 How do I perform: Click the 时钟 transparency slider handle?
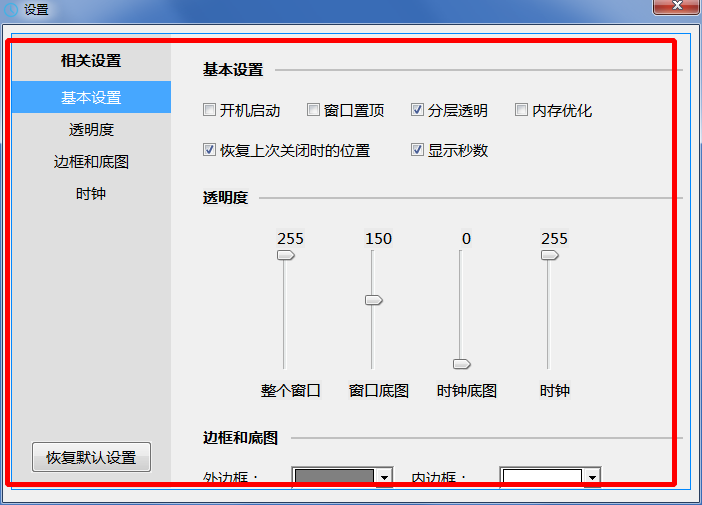pos(549,255)
